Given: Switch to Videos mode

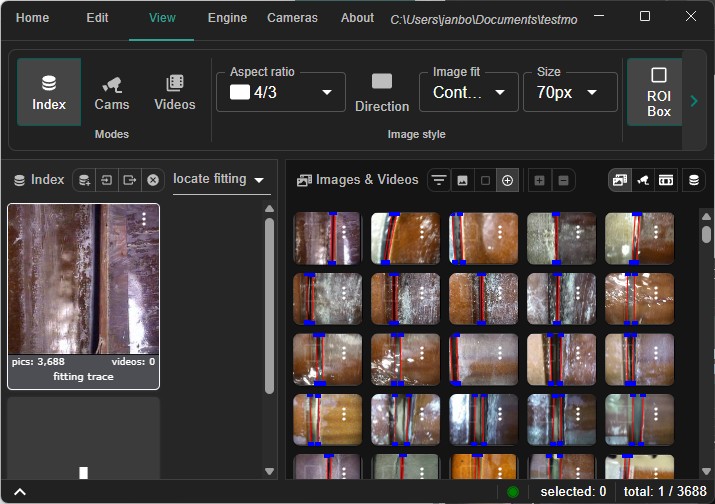Looking at the screenshot, I should click(174, 92).
